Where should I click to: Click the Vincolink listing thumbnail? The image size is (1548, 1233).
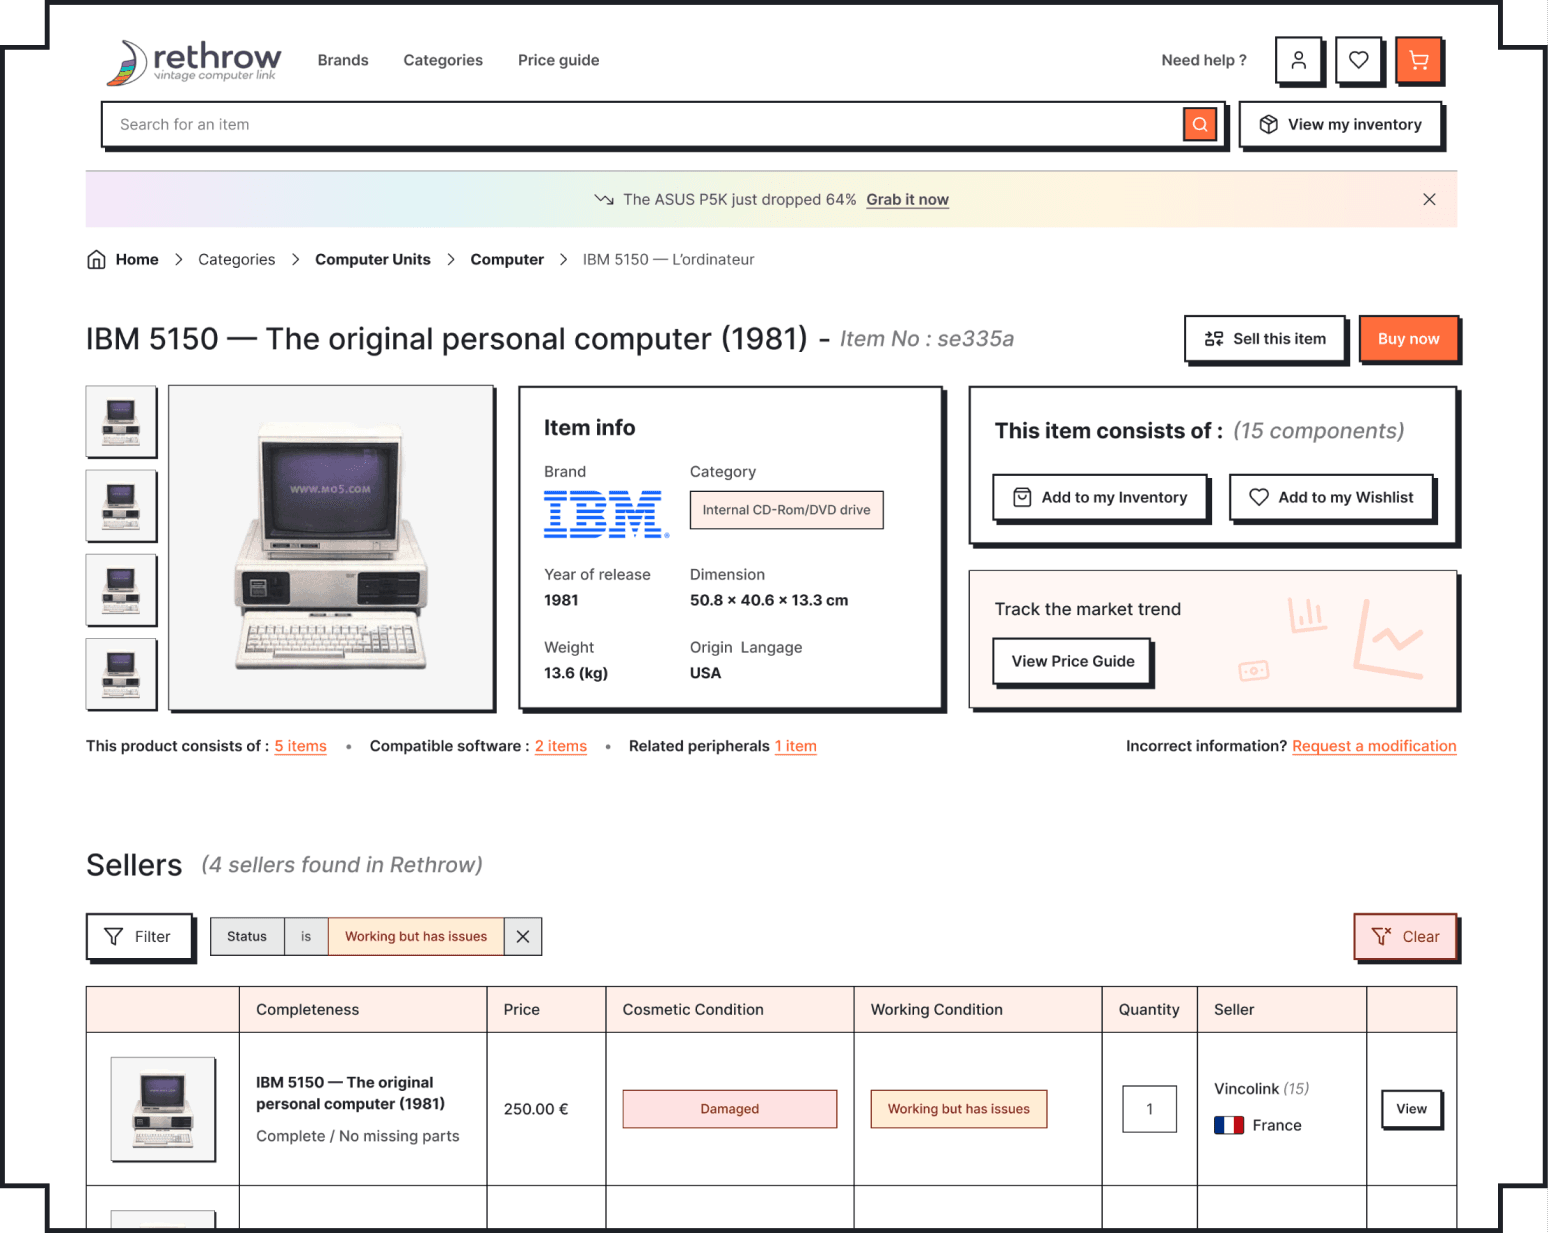coord(163,1109)
